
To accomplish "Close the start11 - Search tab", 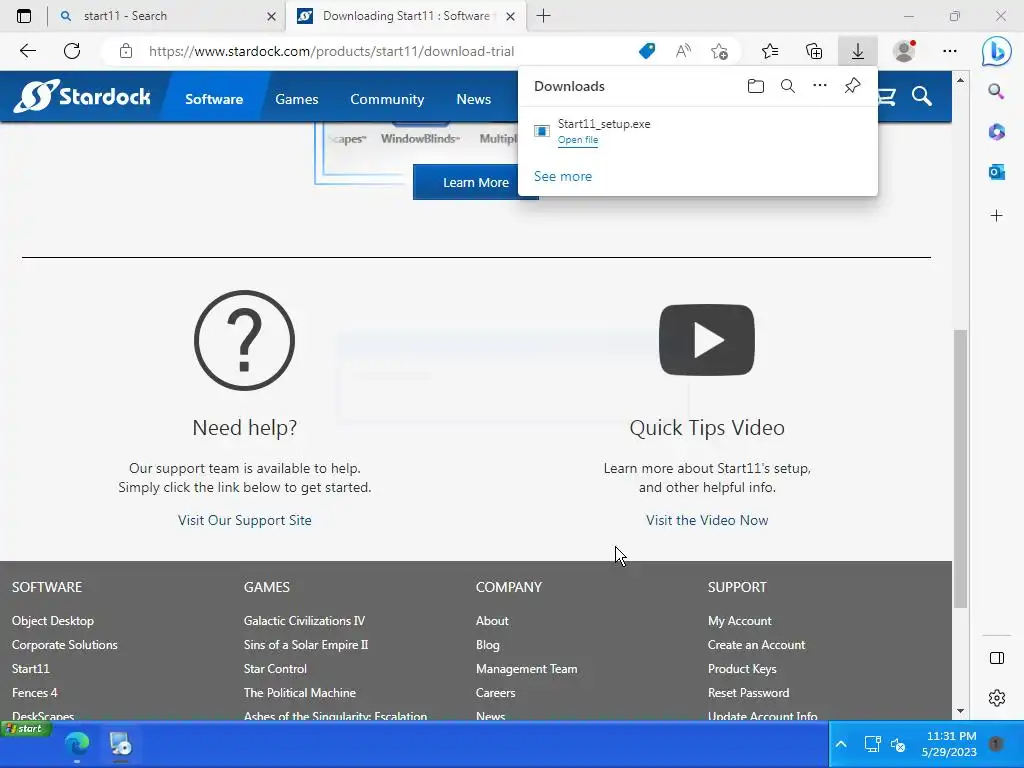I will tap(272, 16).
